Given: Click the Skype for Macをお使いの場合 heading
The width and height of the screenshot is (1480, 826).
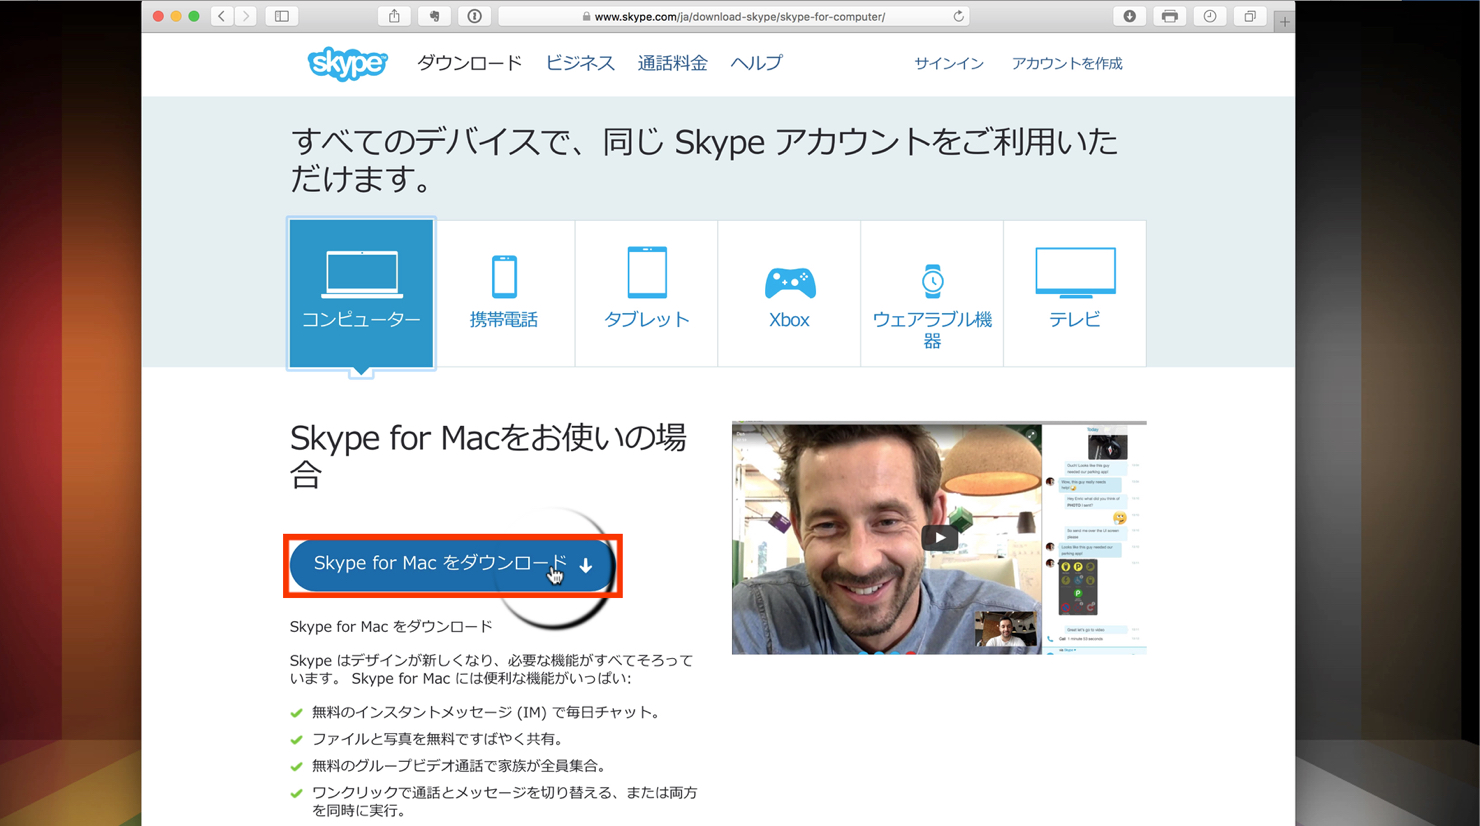Looking at the screenshot, I should coord(488,455).
